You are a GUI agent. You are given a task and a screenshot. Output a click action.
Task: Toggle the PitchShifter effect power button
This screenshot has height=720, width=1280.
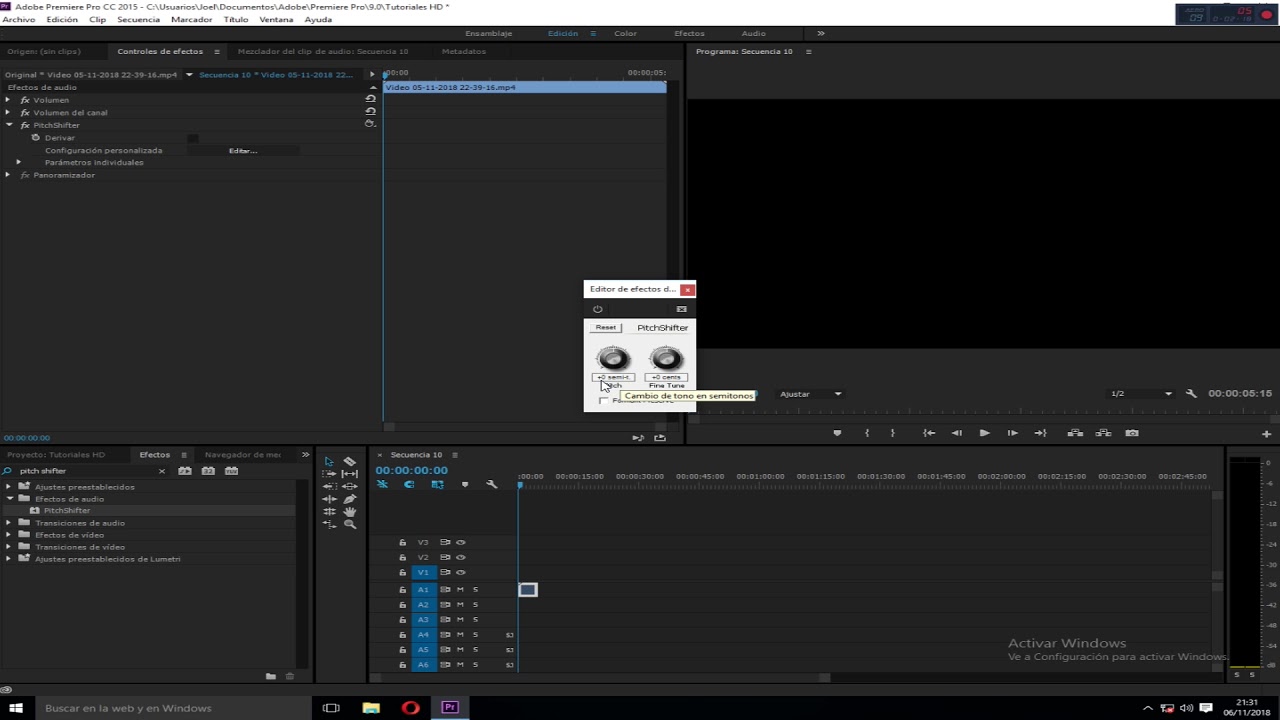click(597, 309)
